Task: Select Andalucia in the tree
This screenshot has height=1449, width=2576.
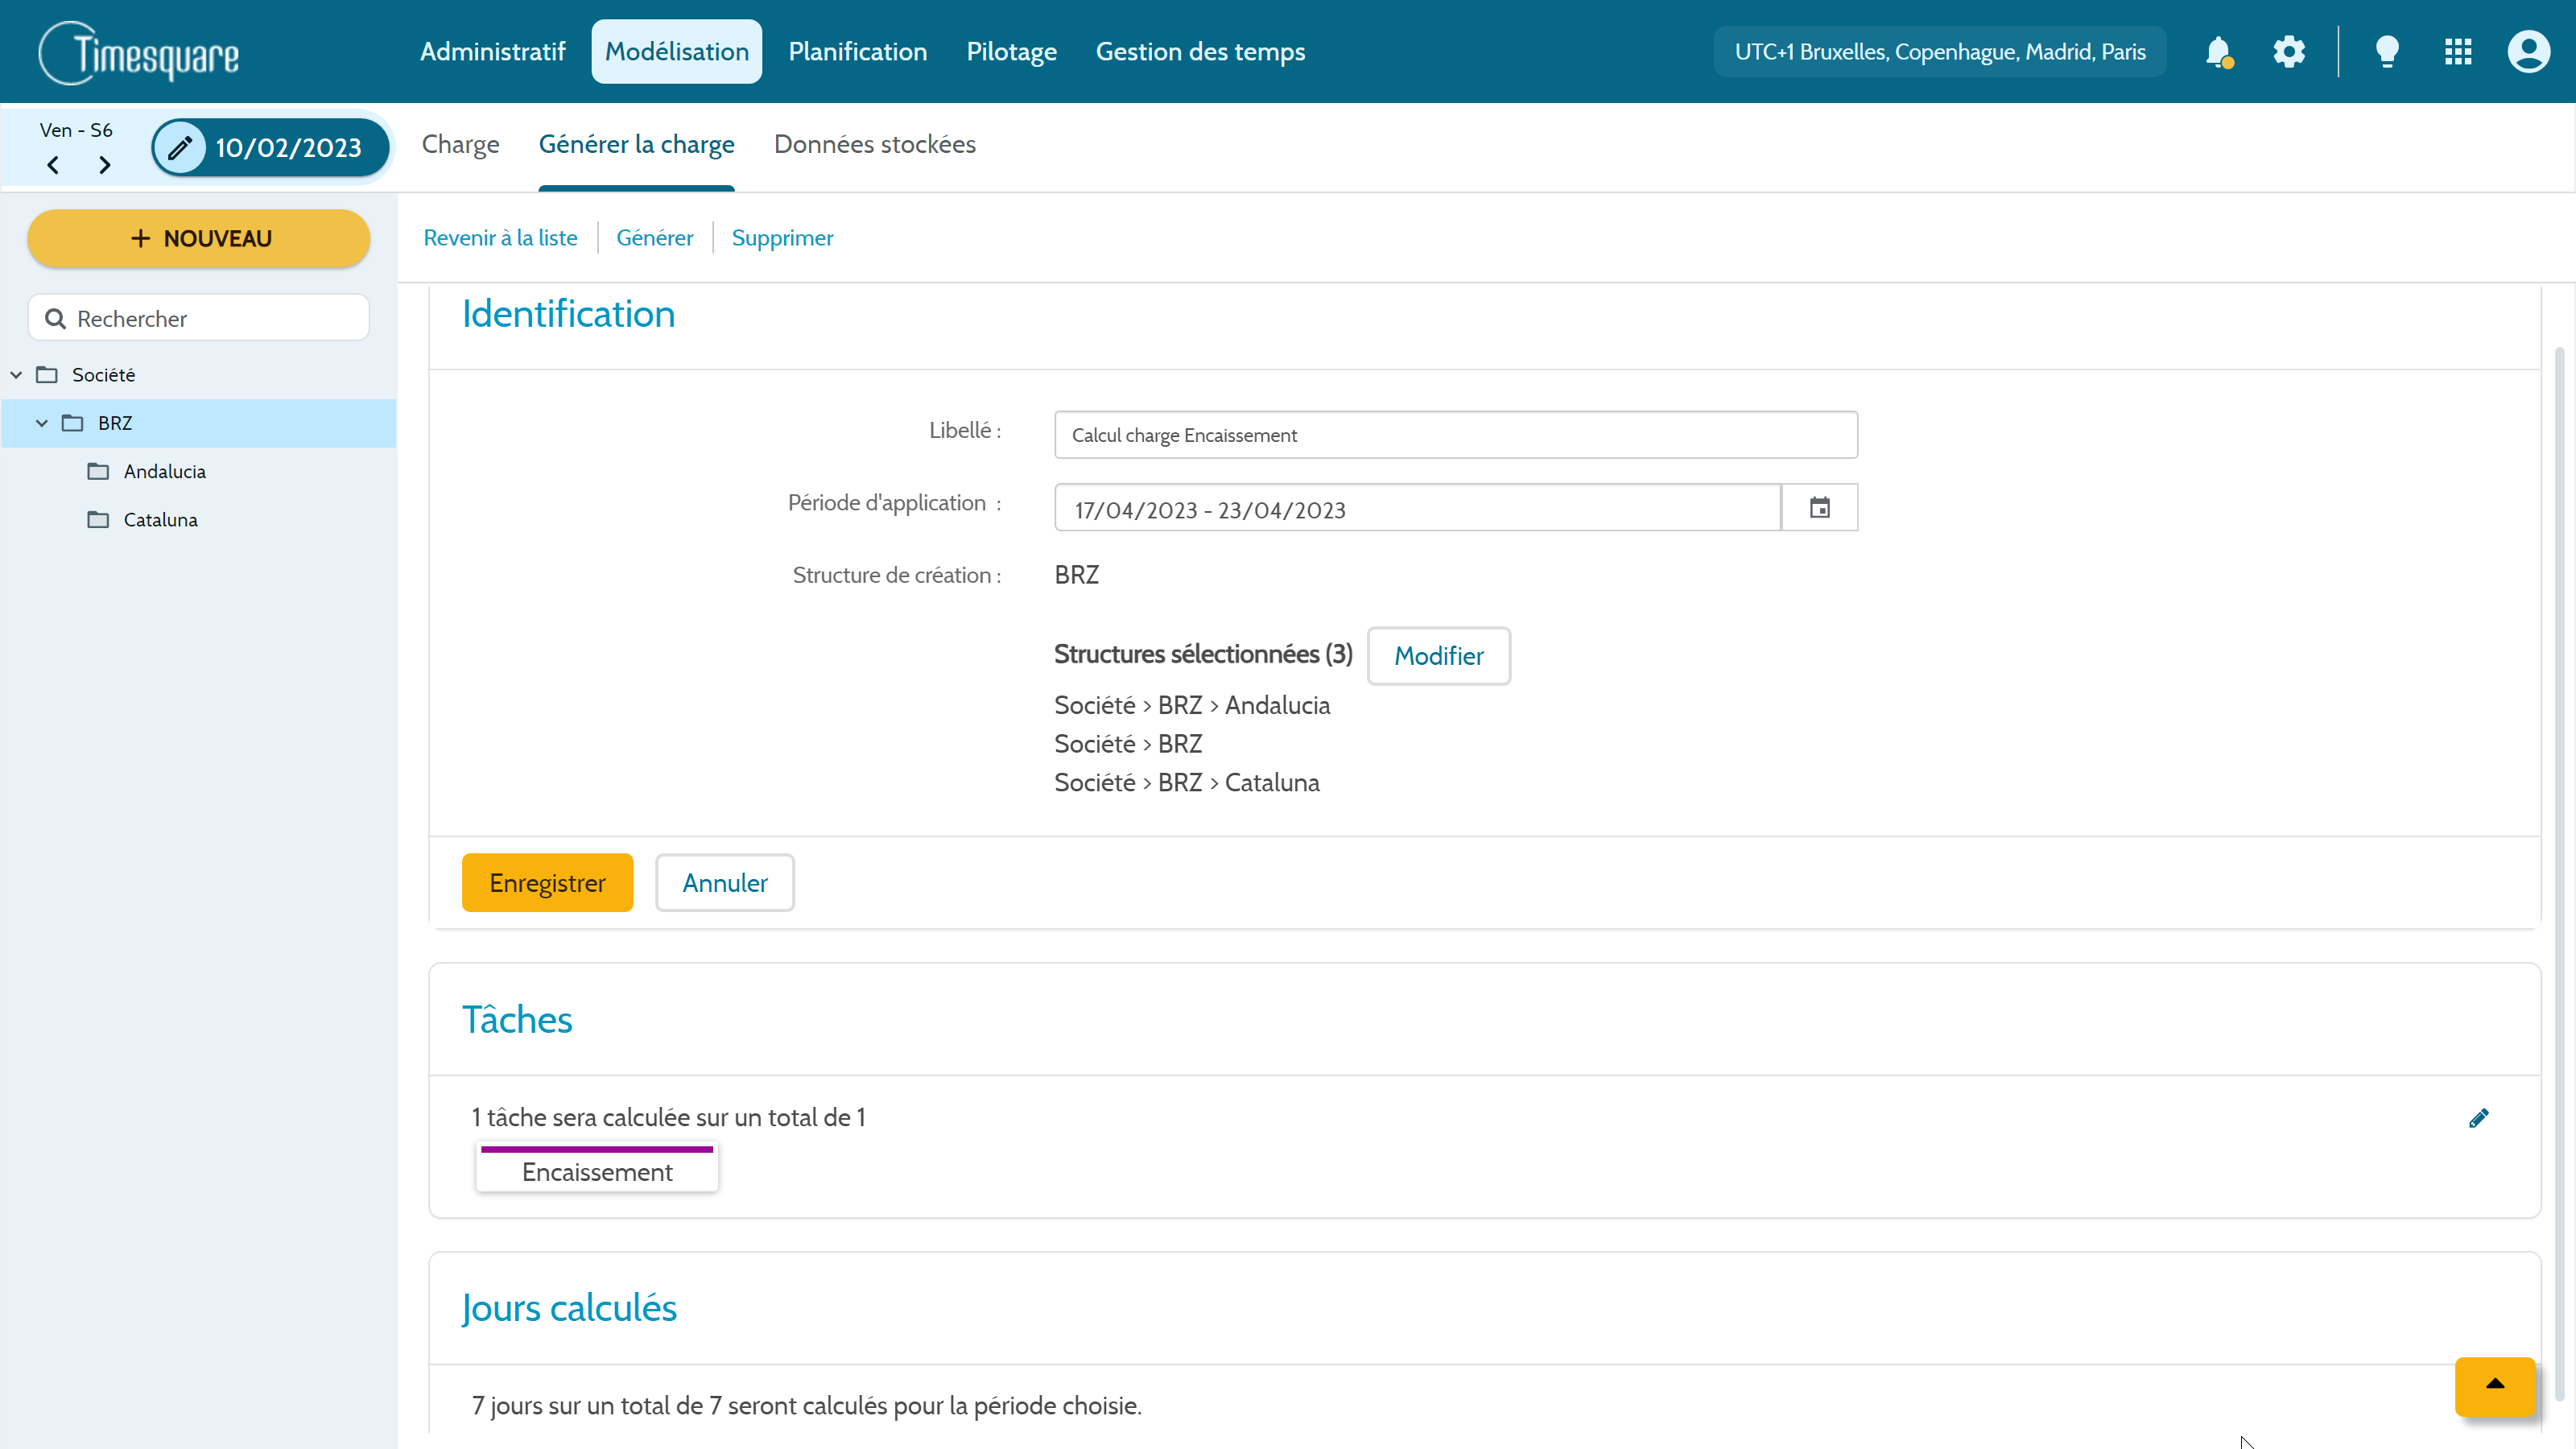Action: [165, 472]
